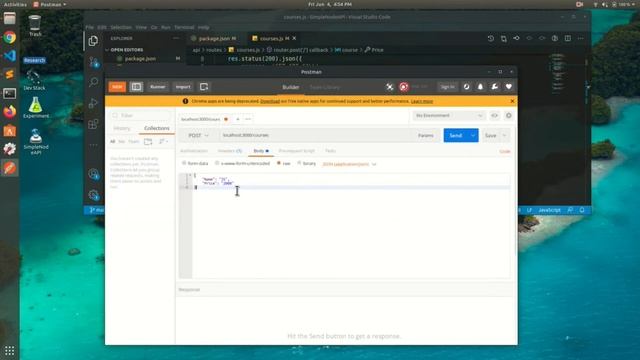Toggle the Postman sidebar layout icon

tap(136, 87)
